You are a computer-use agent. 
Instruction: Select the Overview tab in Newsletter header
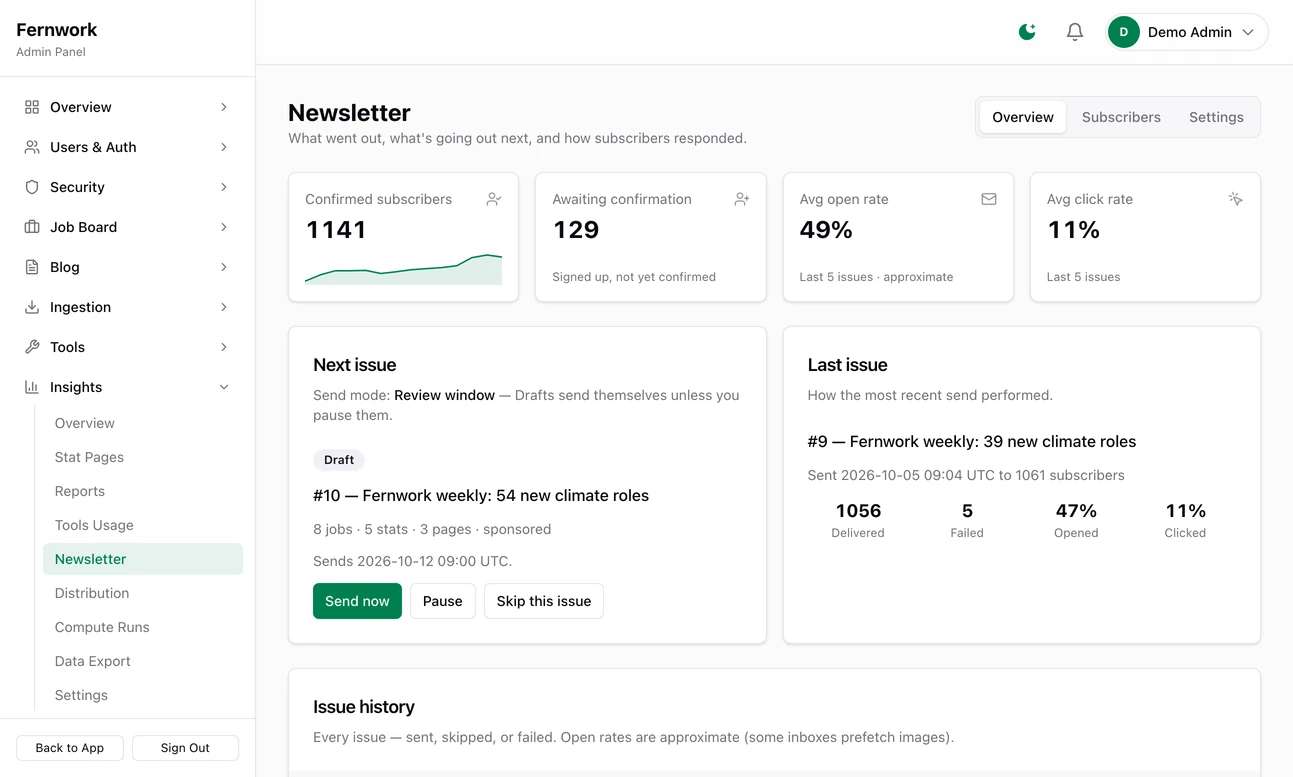[x=1023, y=117]
